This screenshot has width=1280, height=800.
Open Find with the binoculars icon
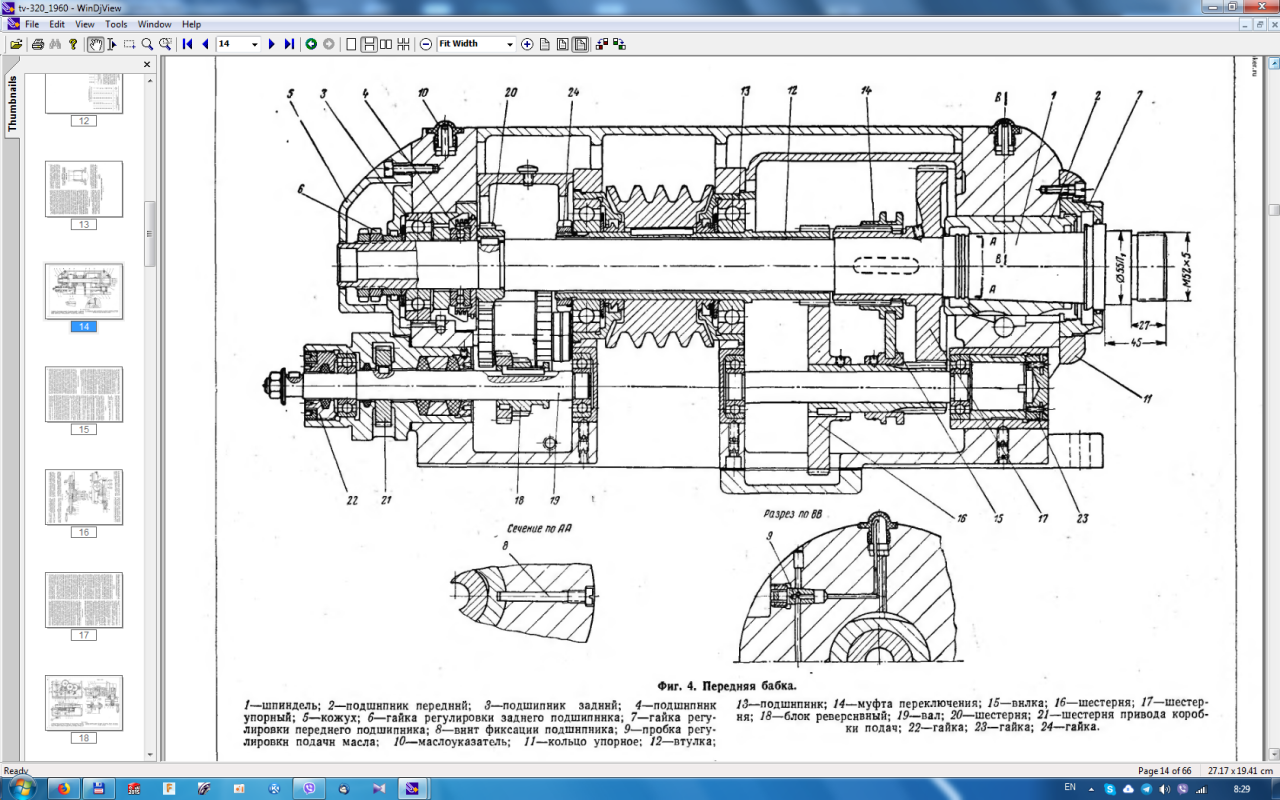pos(55,44)
